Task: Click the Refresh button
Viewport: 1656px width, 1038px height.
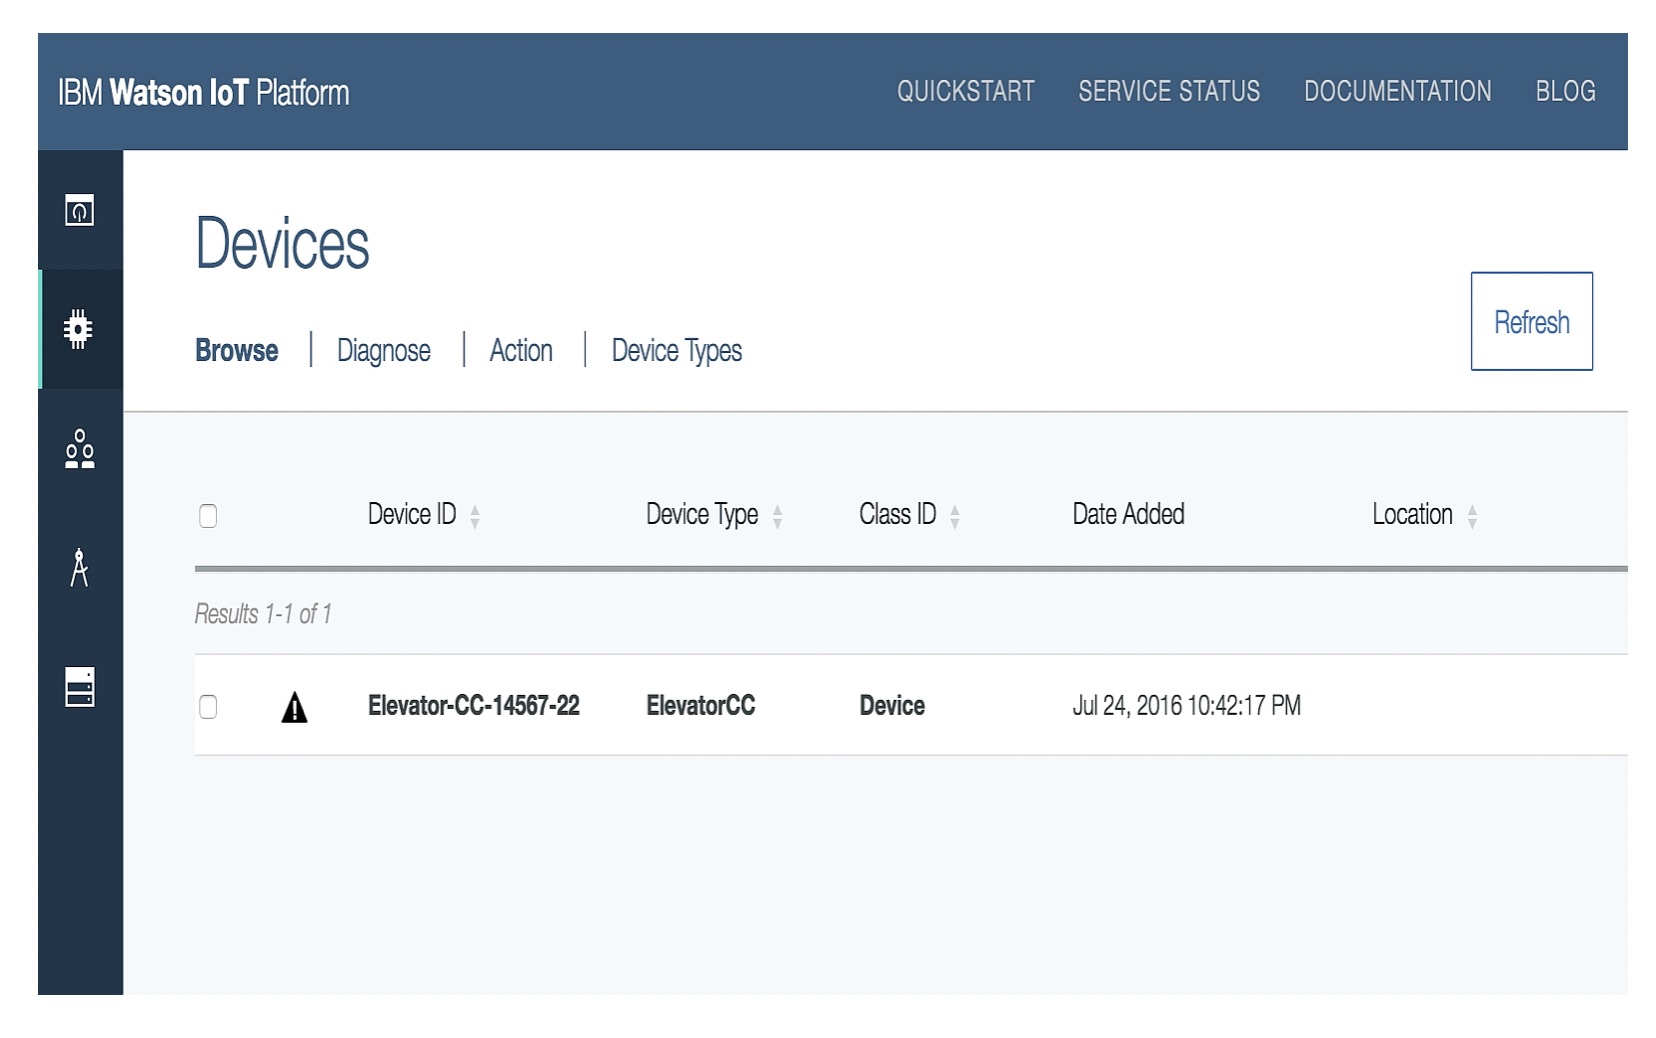Action: point(1531,321)
